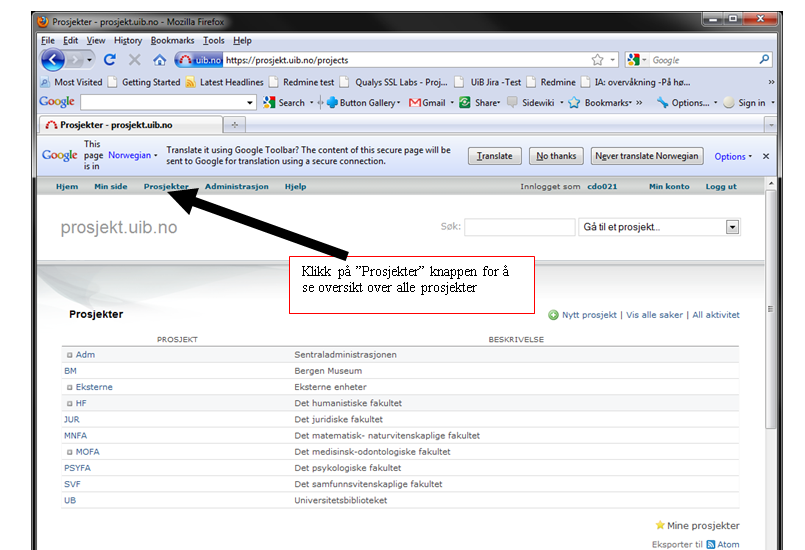This screenshot has height=550, width=805.
Task: Bookmark the page with the star icon
Action: [597, 60]
